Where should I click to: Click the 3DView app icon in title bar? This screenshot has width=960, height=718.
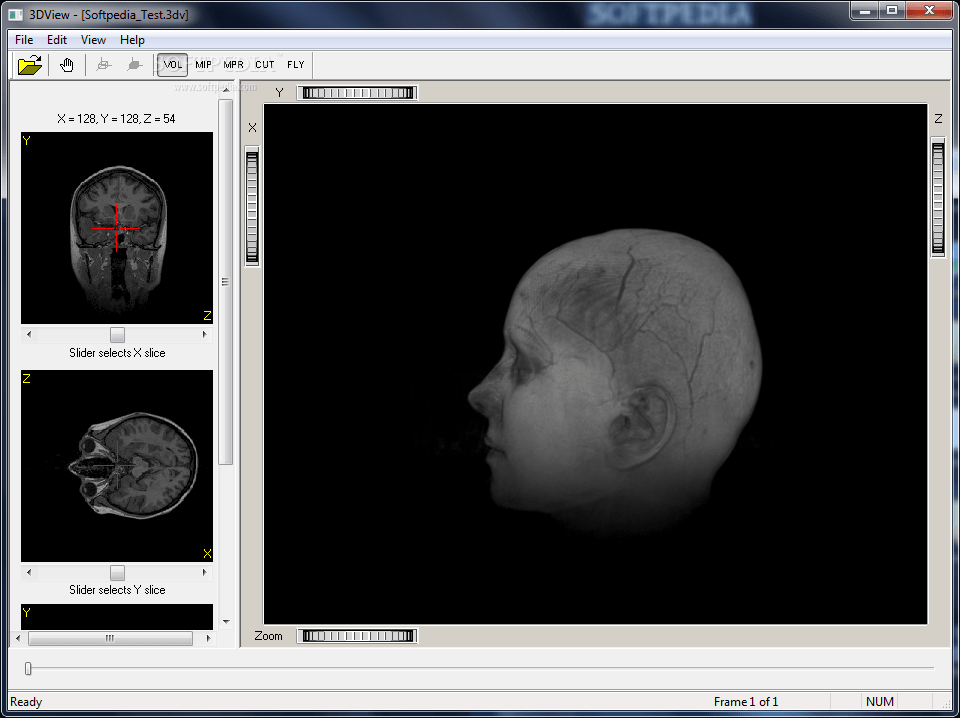[x=16, y=15]
